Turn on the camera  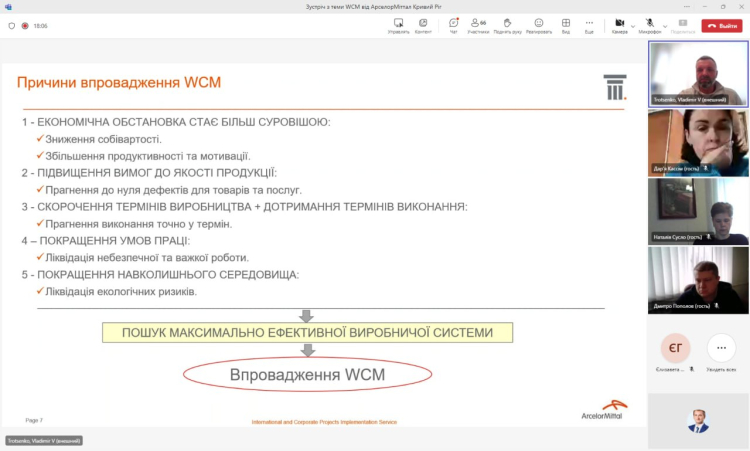[x=619, y=23]
